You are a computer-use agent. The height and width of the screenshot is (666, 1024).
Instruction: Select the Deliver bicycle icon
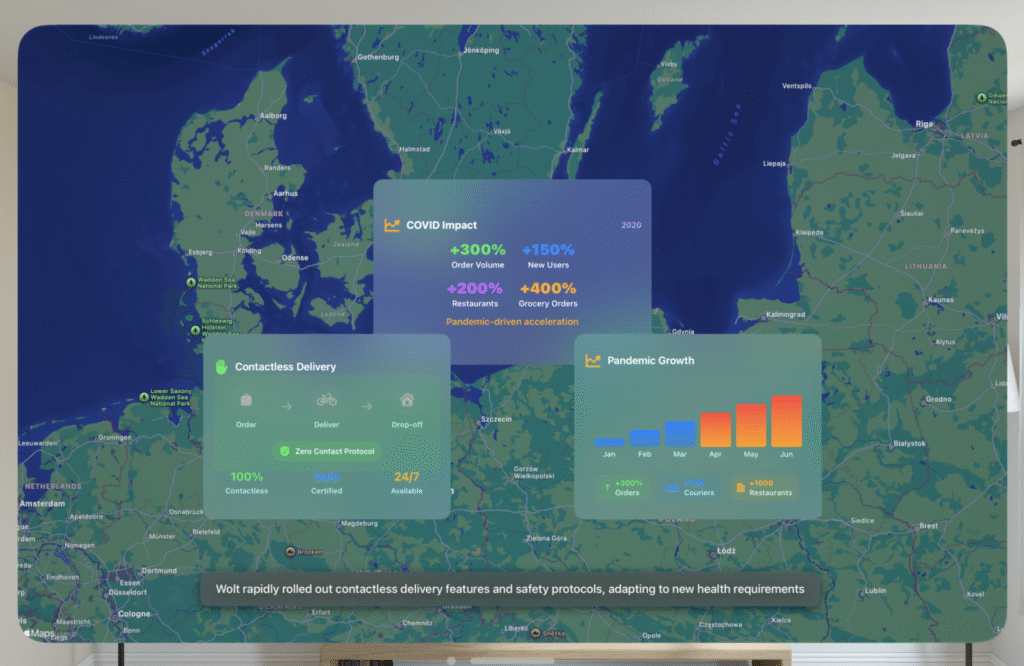tap(326, 401)
